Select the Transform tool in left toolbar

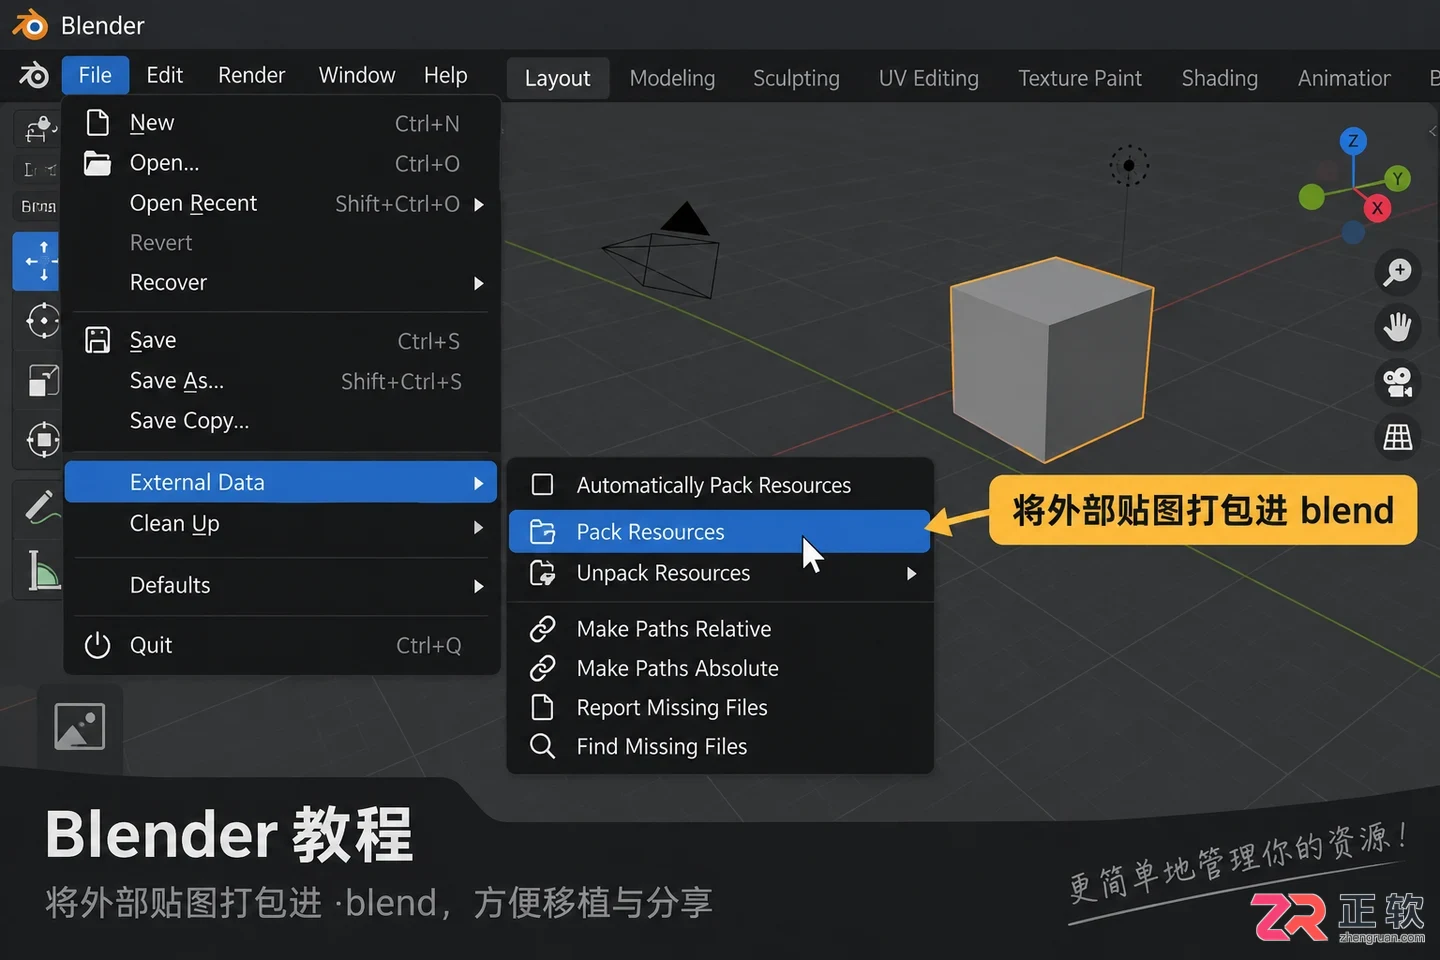[x=42, y=439]
